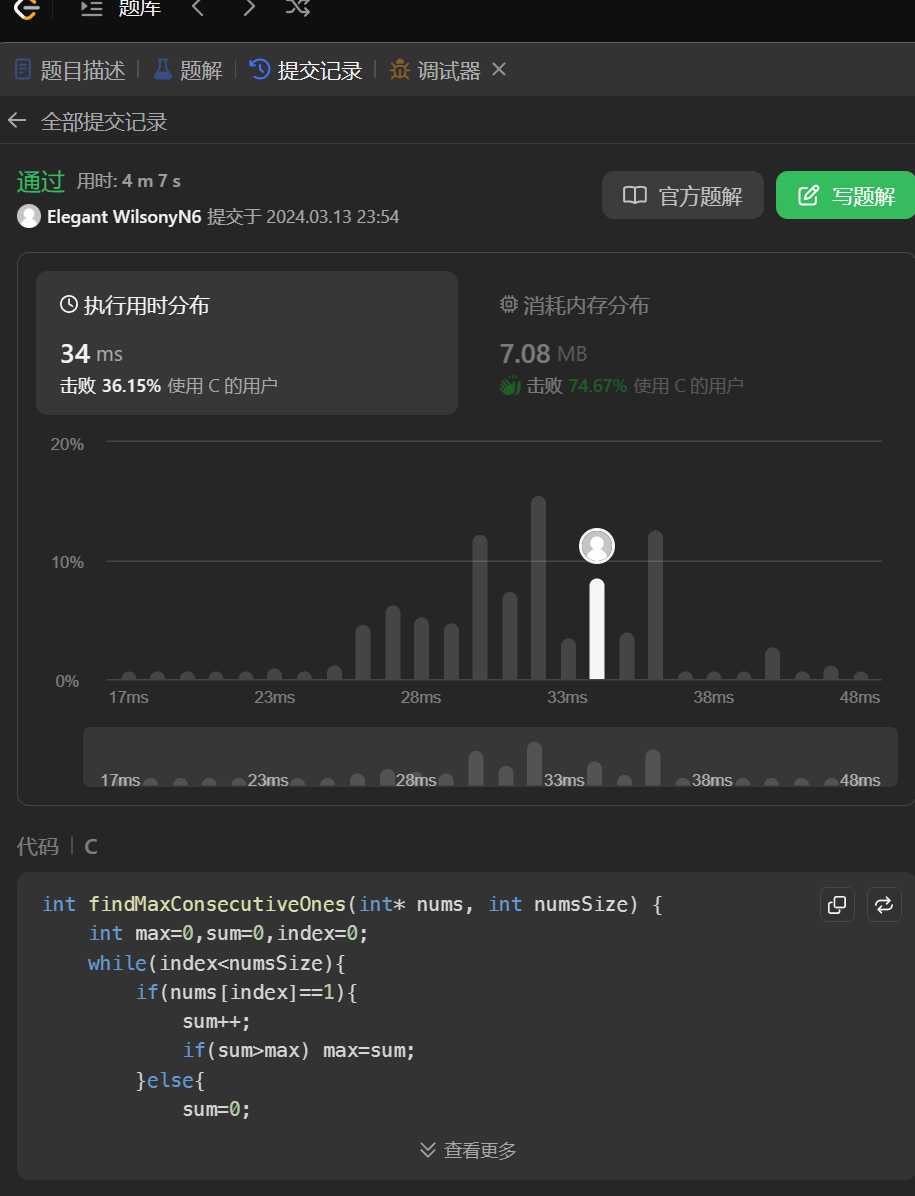
Task: Switch to 执行用时分布 chart view
Action: click(x=246, y=342)
